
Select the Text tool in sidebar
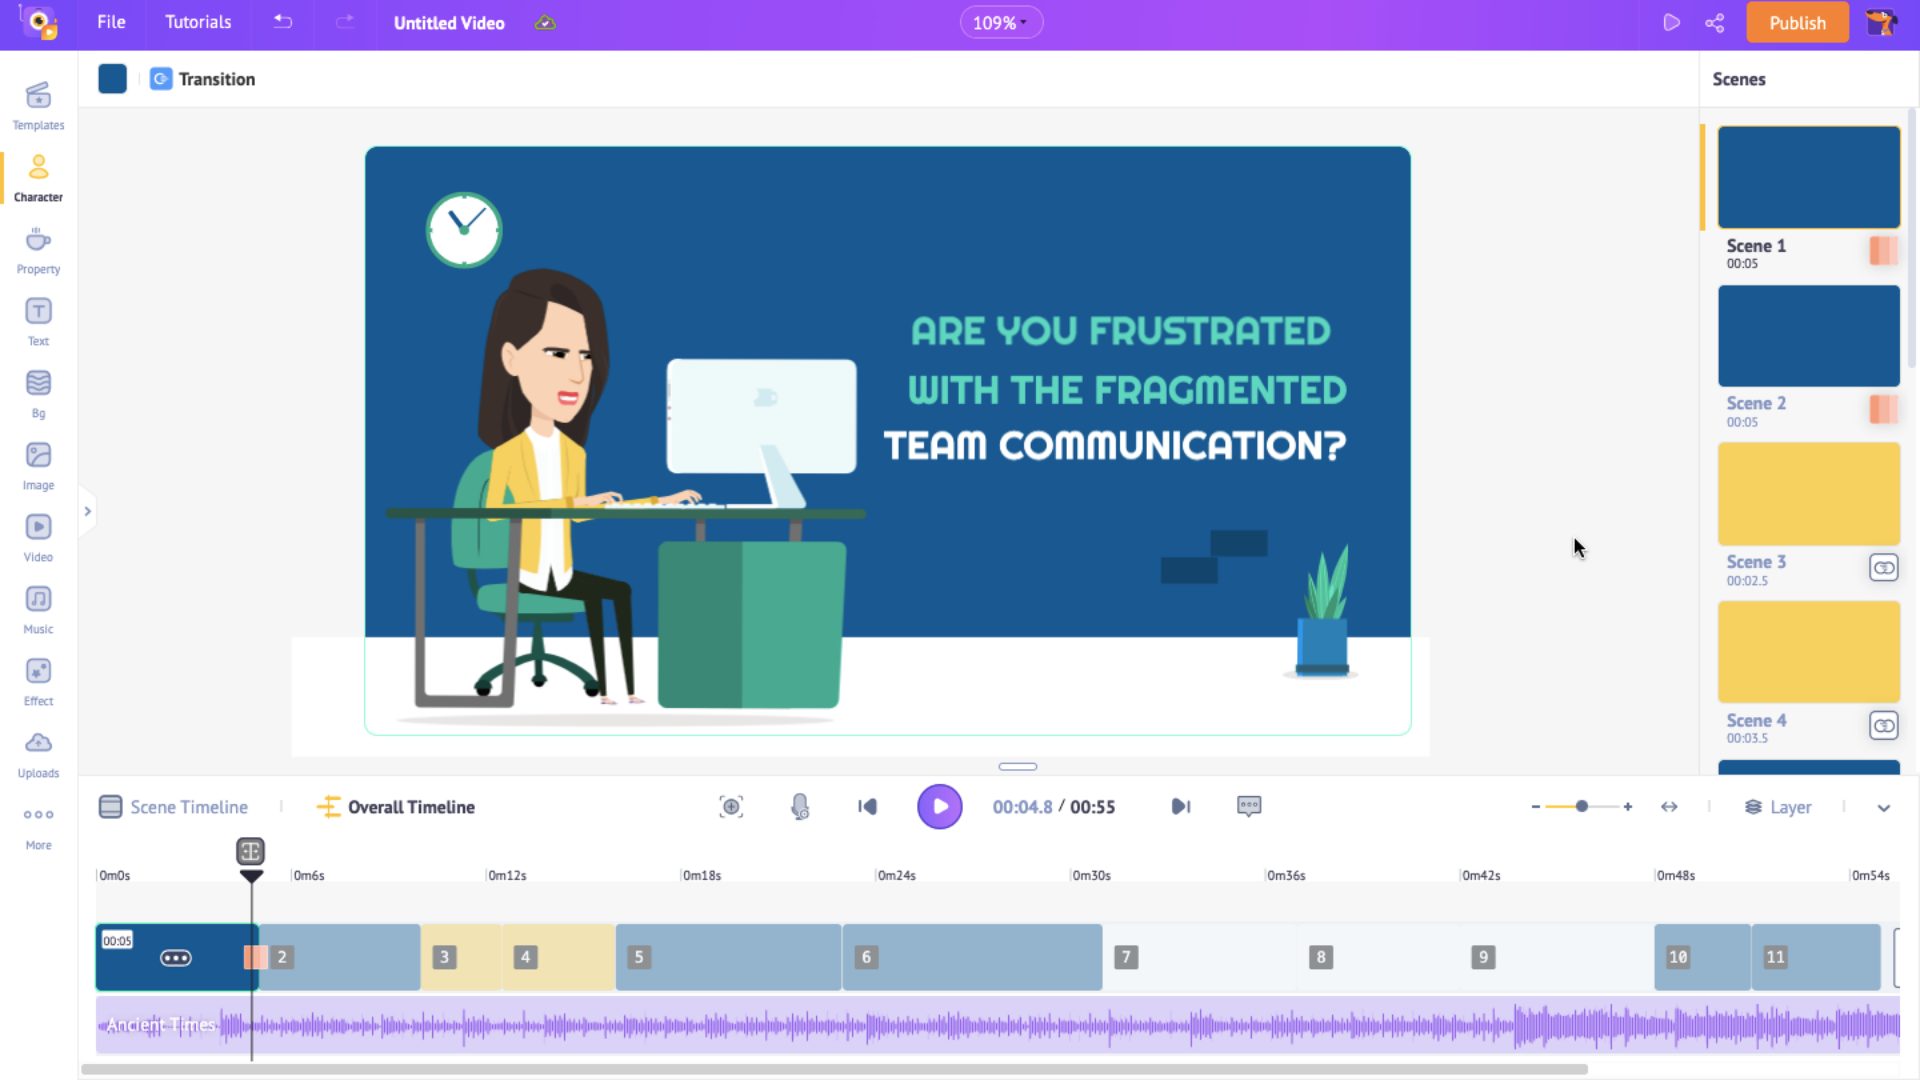coord(38,320)
